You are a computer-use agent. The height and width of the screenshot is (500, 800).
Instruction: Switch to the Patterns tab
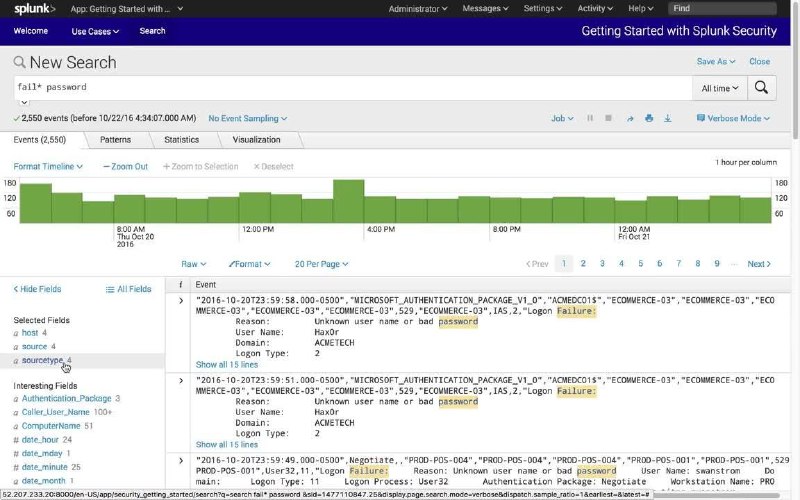pos(115,140)
